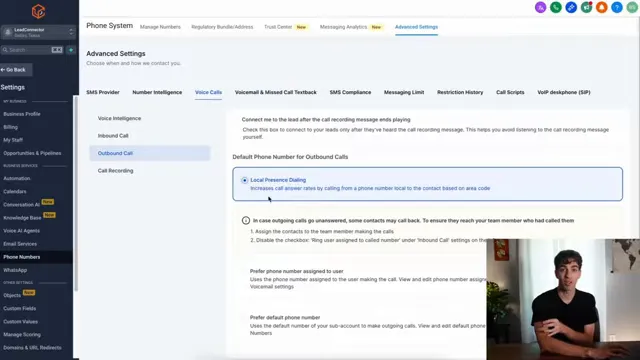Screen dimensions: 640x360
Task: Switch to Number Intelligence sub-tab
Action: [x=157, y=92]
